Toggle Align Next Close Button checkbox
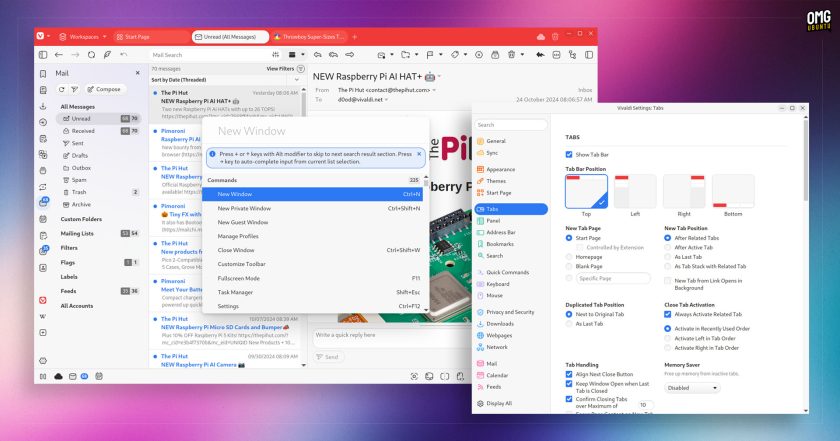This screenshot has width=840, height=441. [x=569, y=375]
